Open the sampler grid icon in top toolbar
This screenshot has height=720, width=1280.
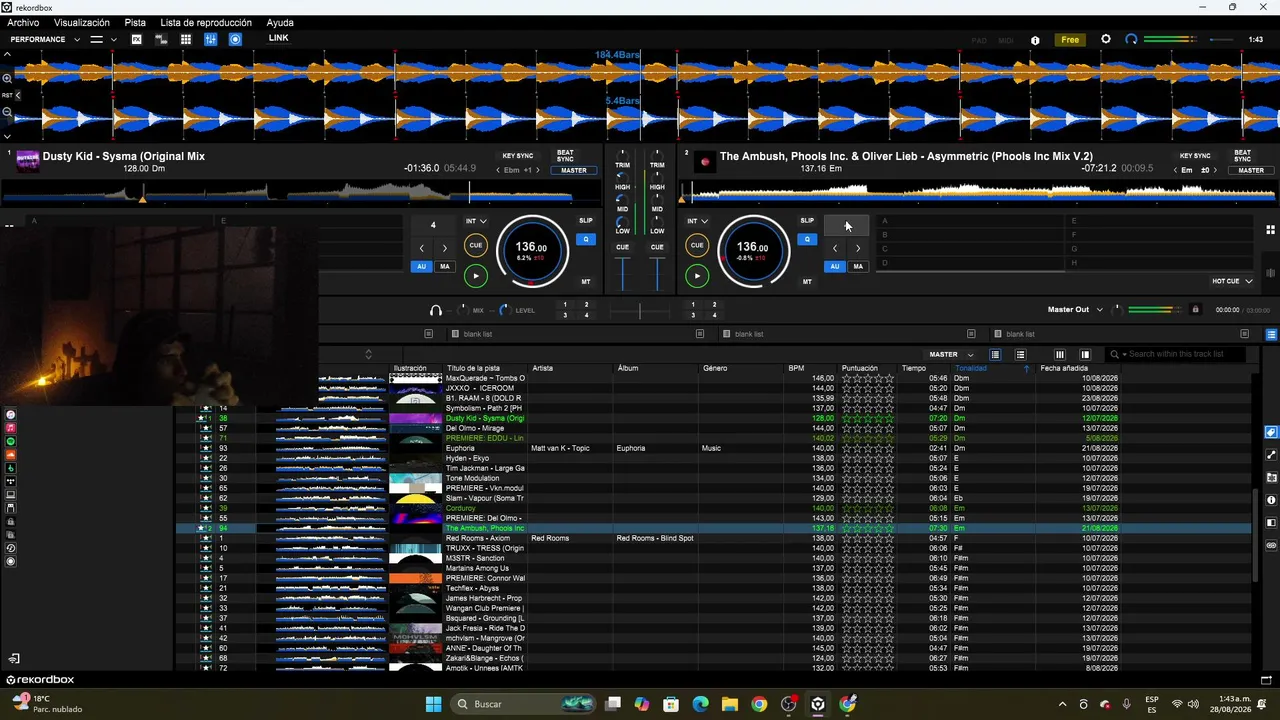click(x=186, y=39)
